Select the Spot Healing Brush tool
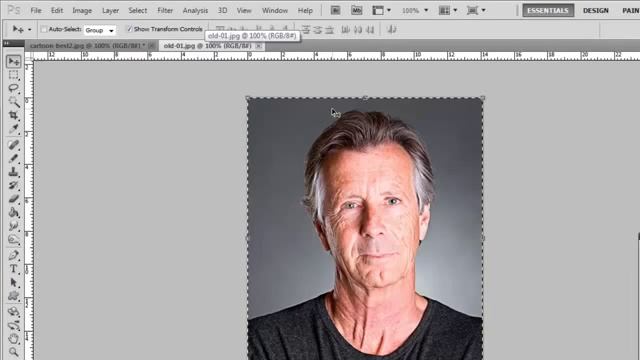The image size is (640, 360). coord(13,144)
